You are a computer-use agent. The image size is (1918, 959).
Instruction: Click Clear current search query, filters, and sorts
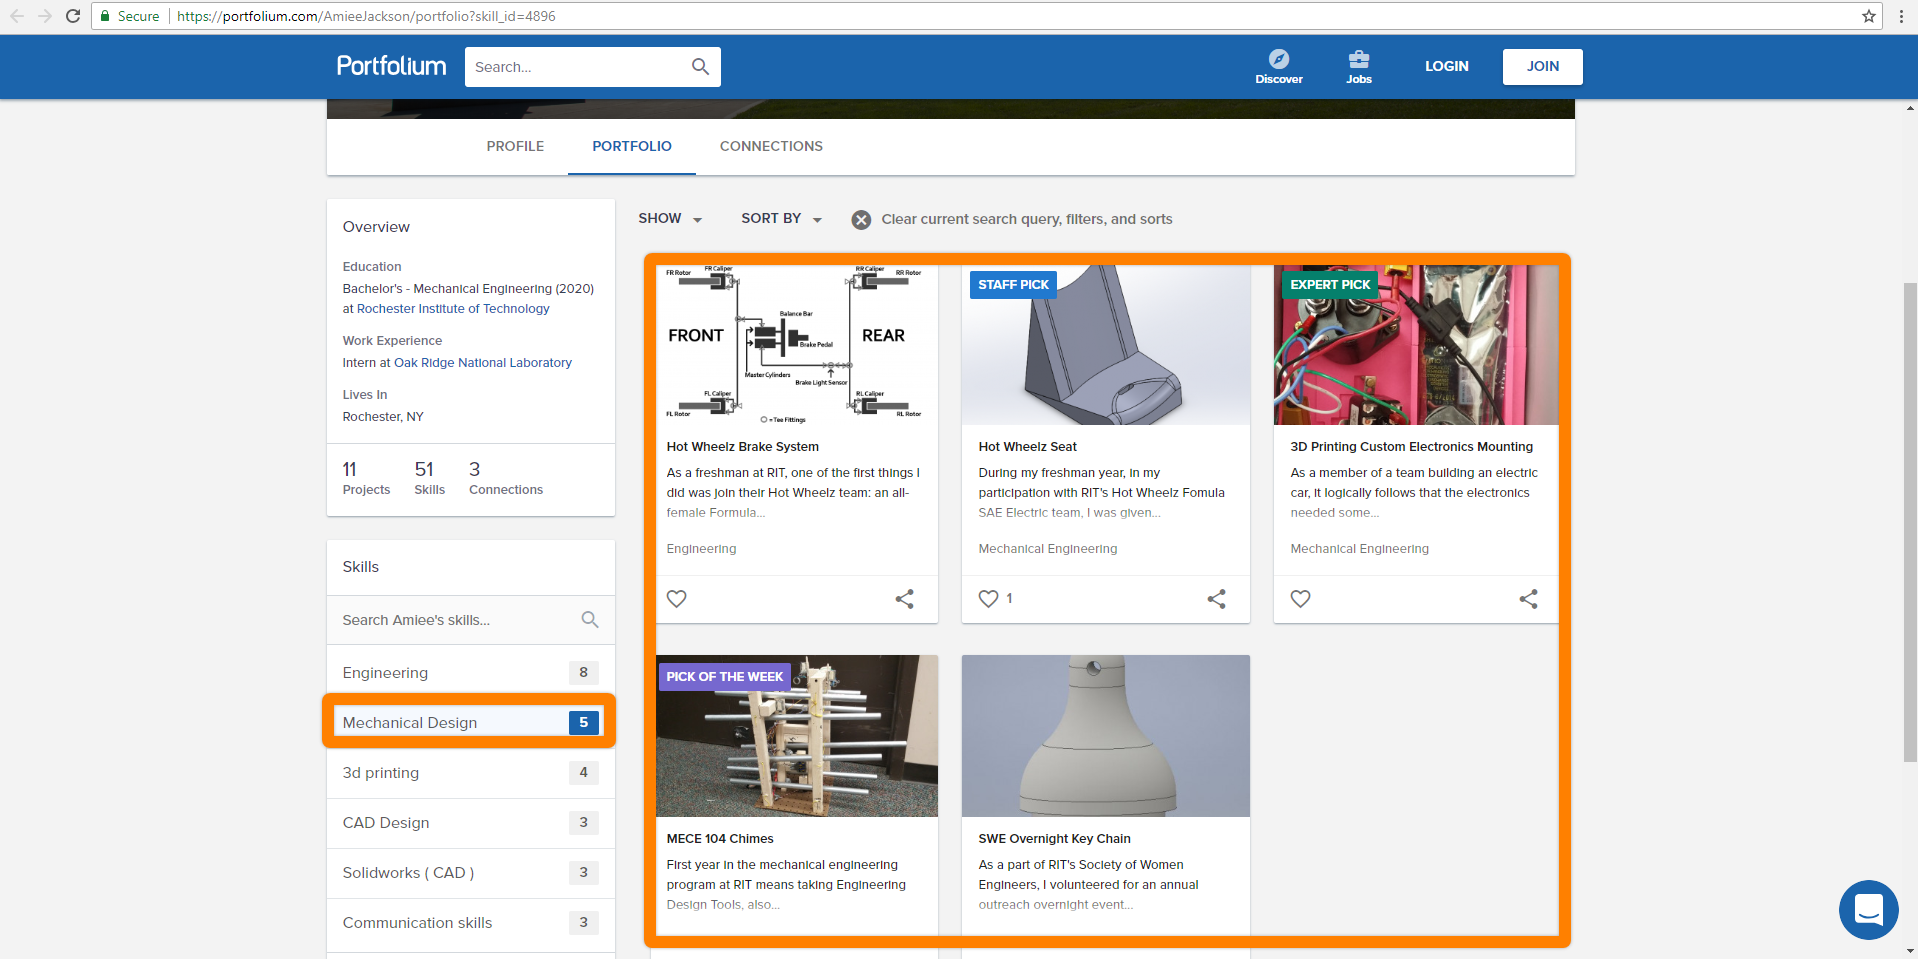[x=1027, y=220]
